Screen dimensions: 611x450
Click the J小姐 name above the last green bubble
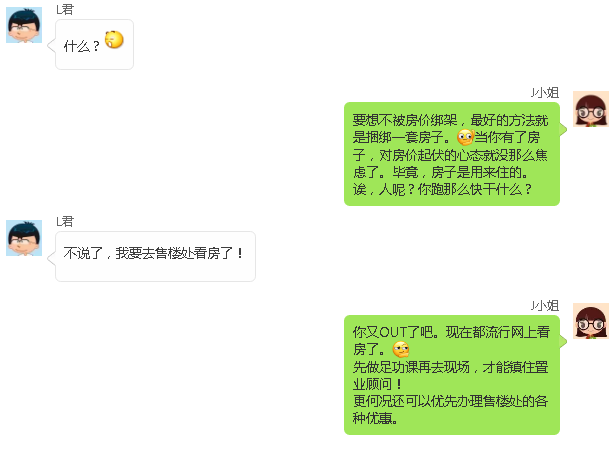coord(545,305)
